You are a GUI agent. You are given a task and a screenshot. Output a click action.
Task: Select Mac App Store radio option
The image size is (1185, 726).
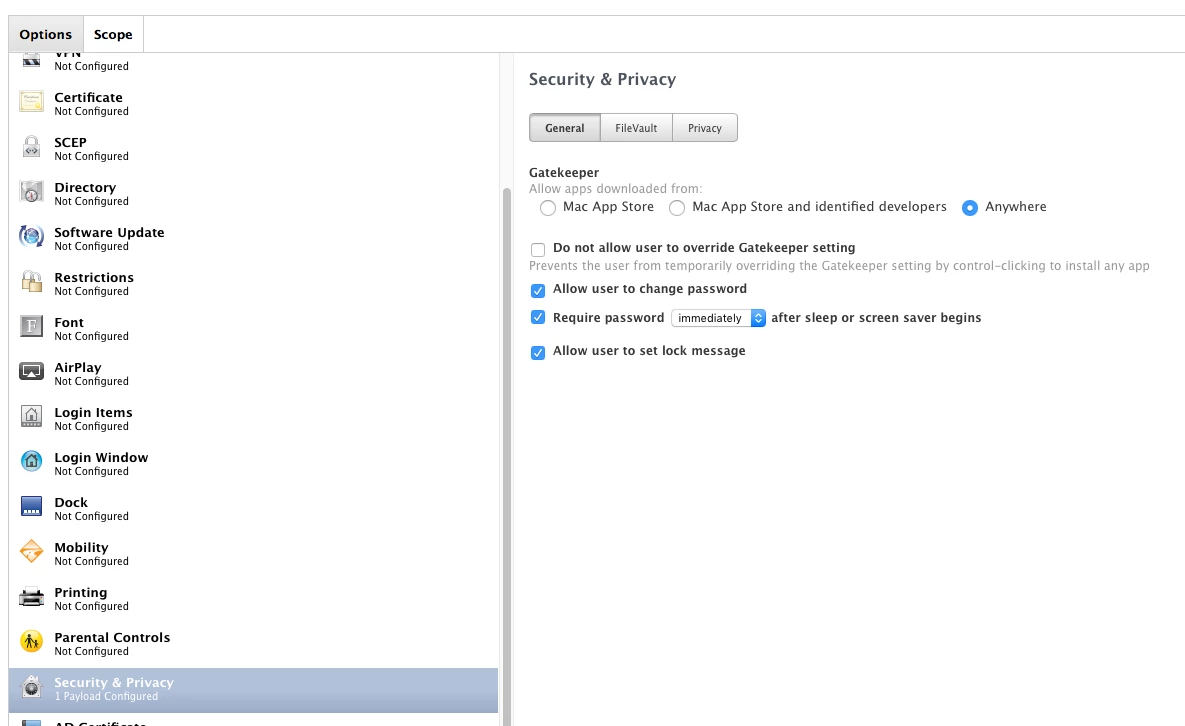548,208
